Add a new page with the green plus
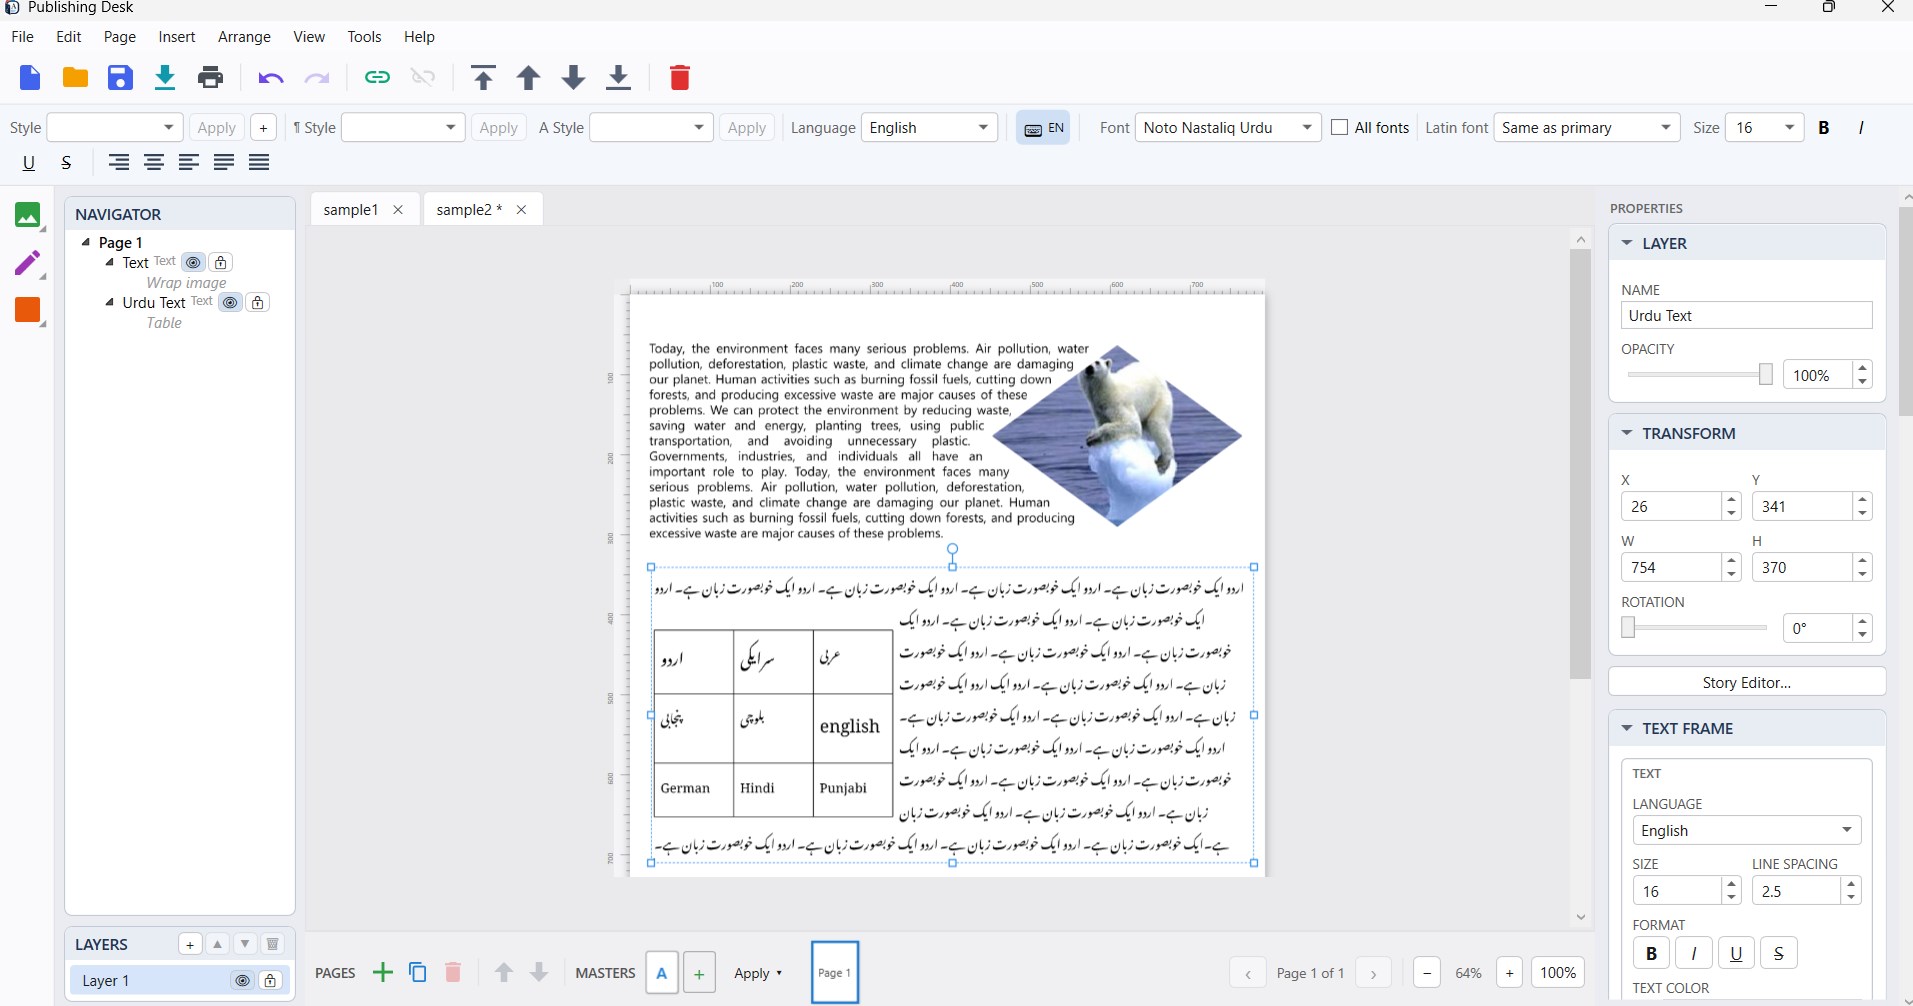 pos(382,972)
